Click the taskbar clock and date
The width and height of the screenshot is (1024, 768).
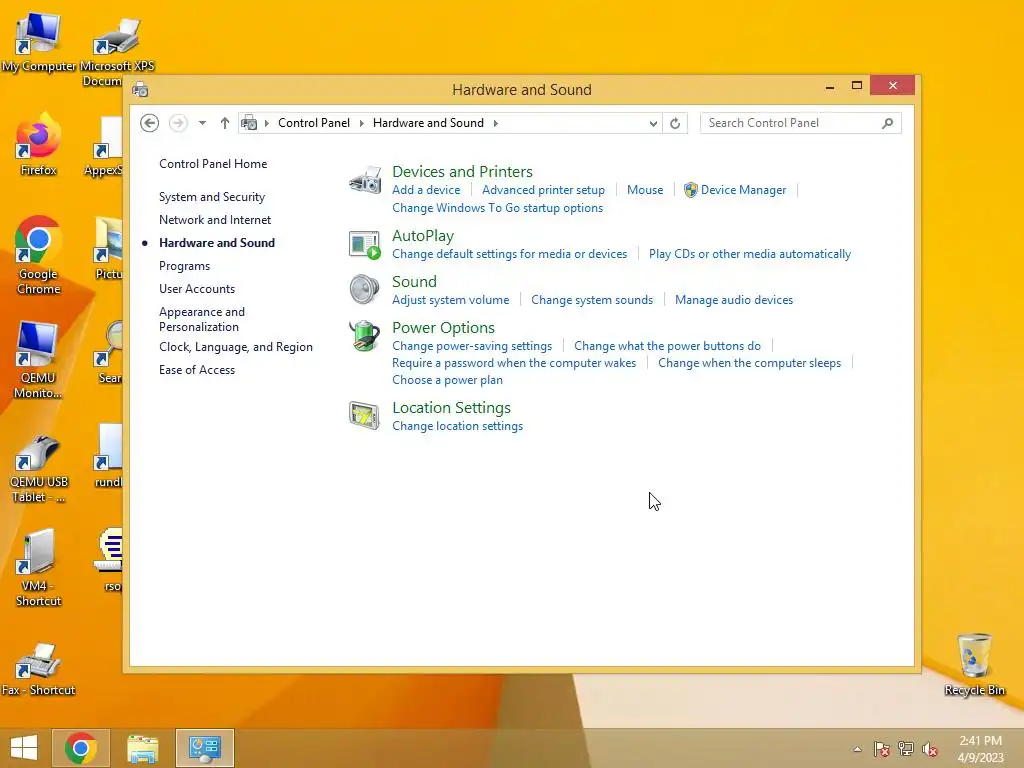tap(980, 749)
